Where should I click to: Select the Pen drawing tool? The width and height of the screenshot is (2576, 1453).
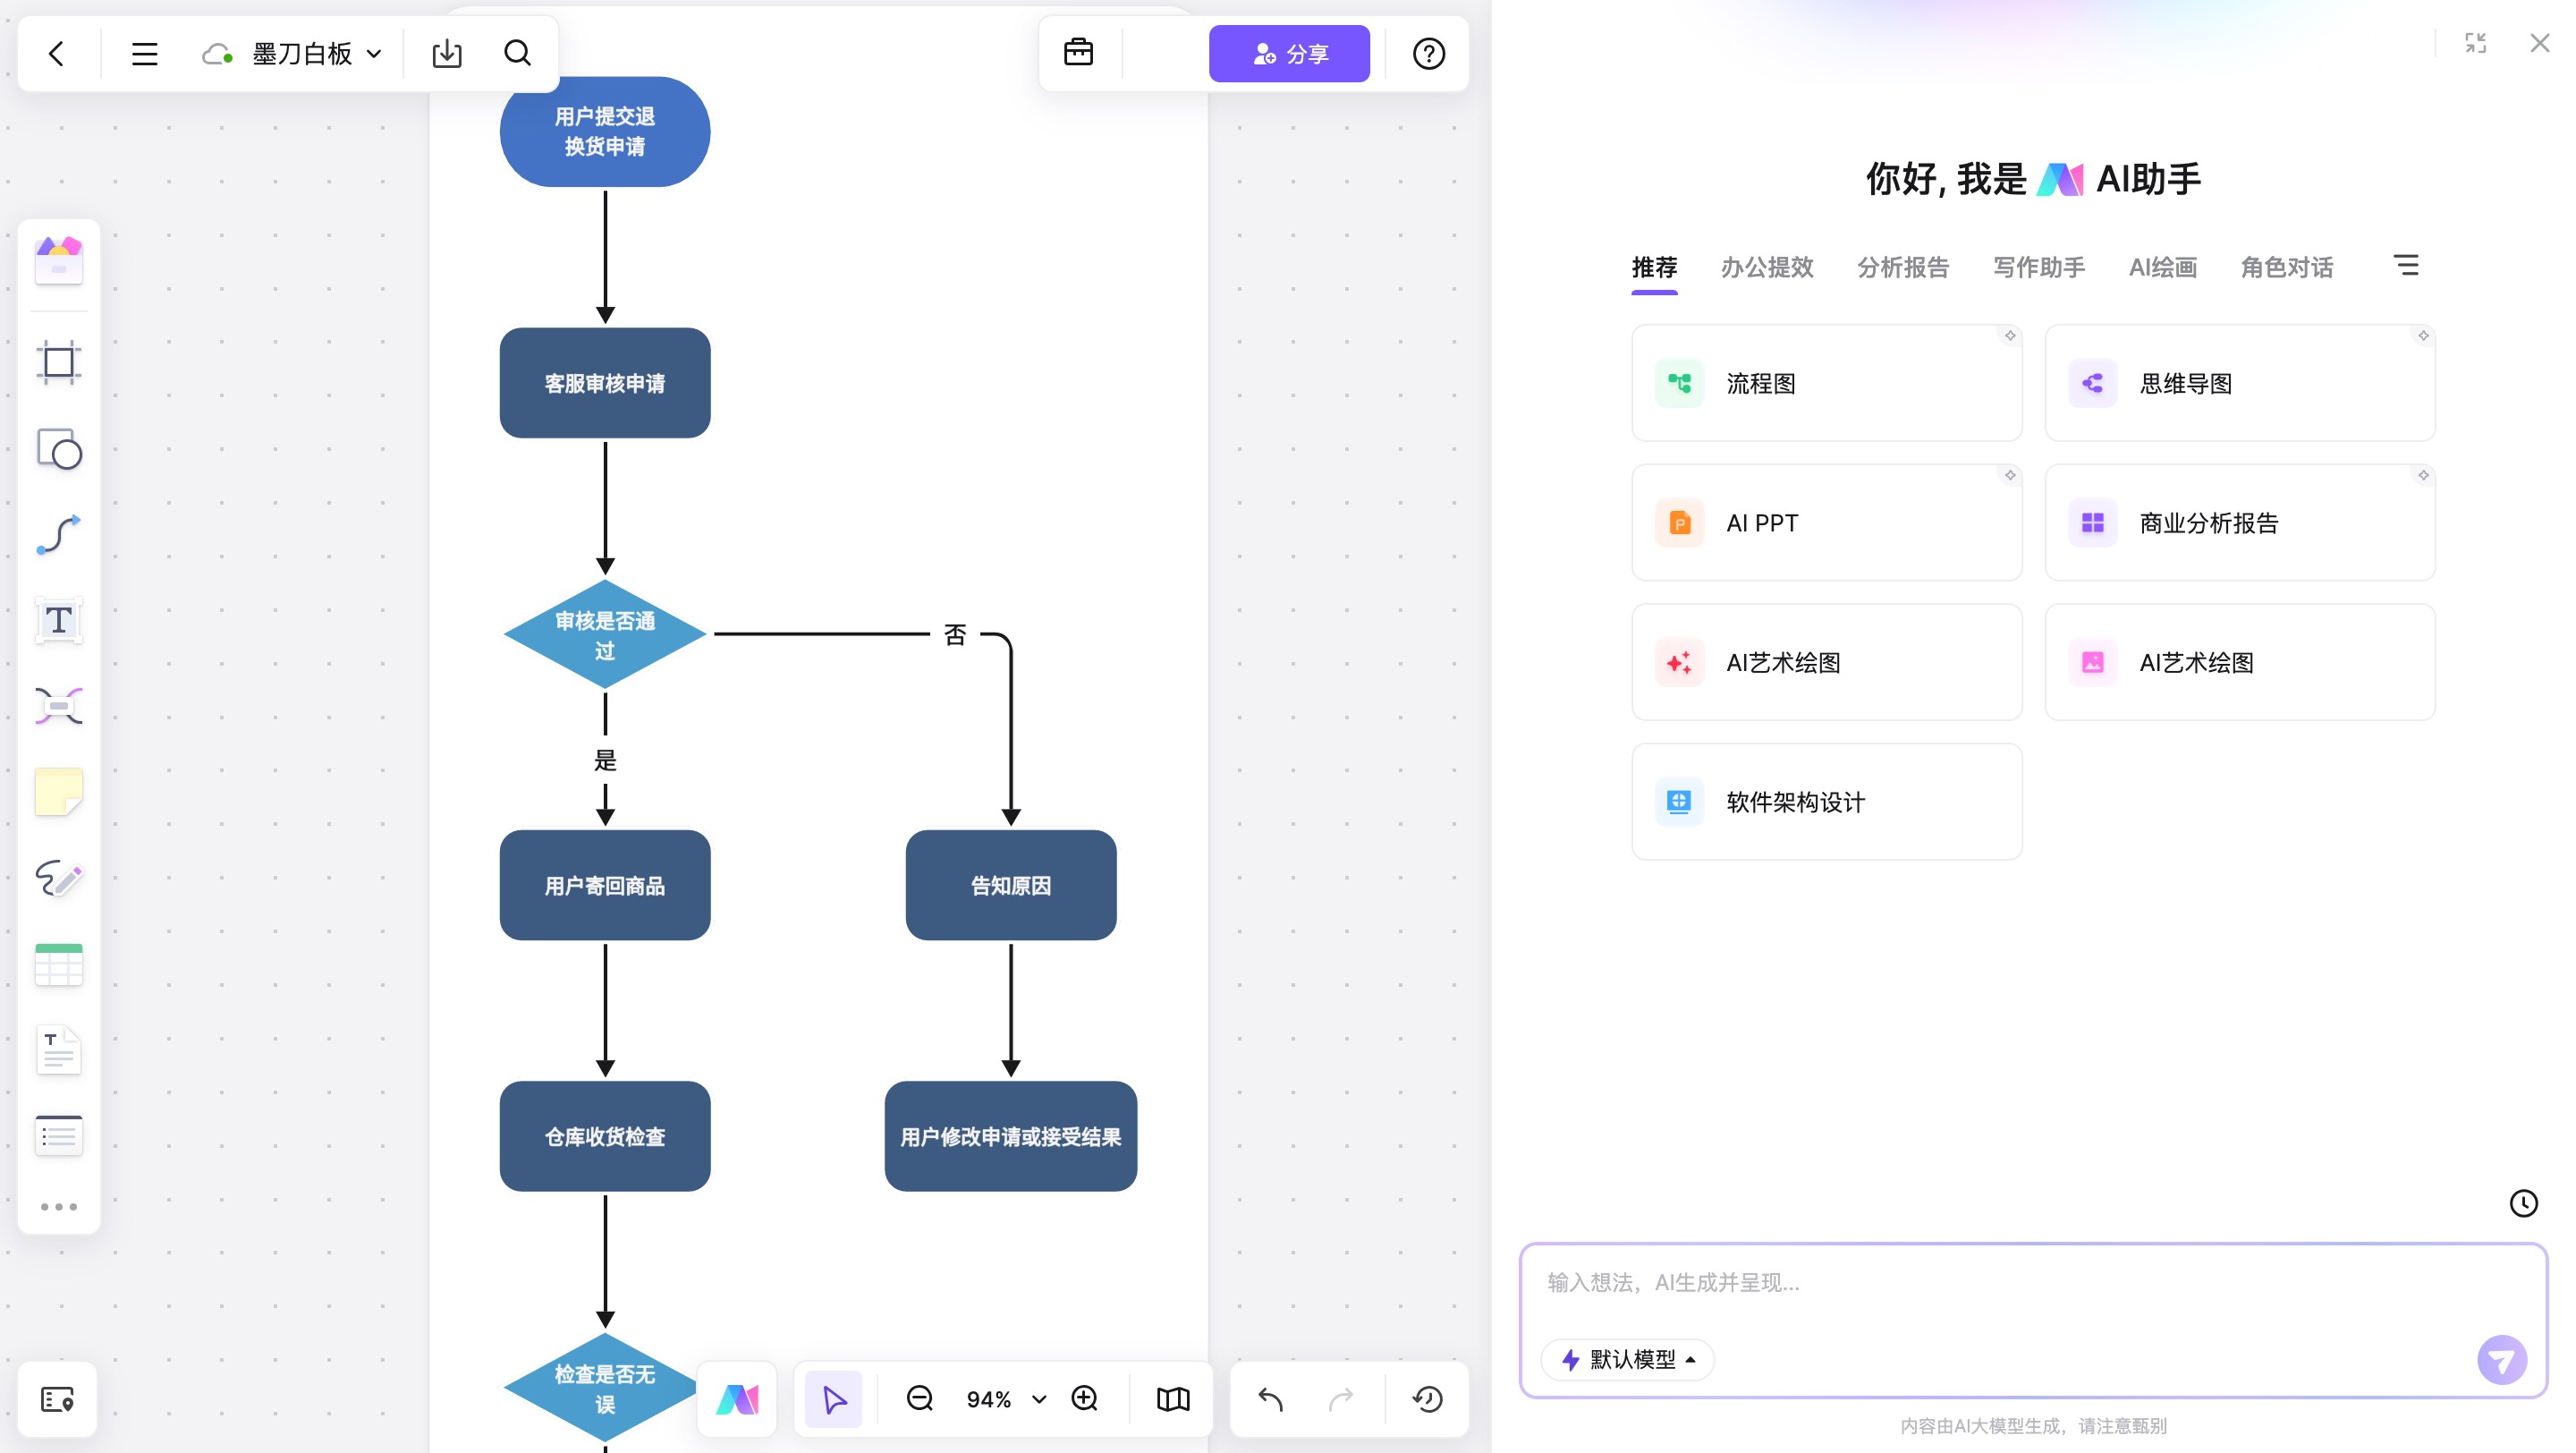point(58,878)
